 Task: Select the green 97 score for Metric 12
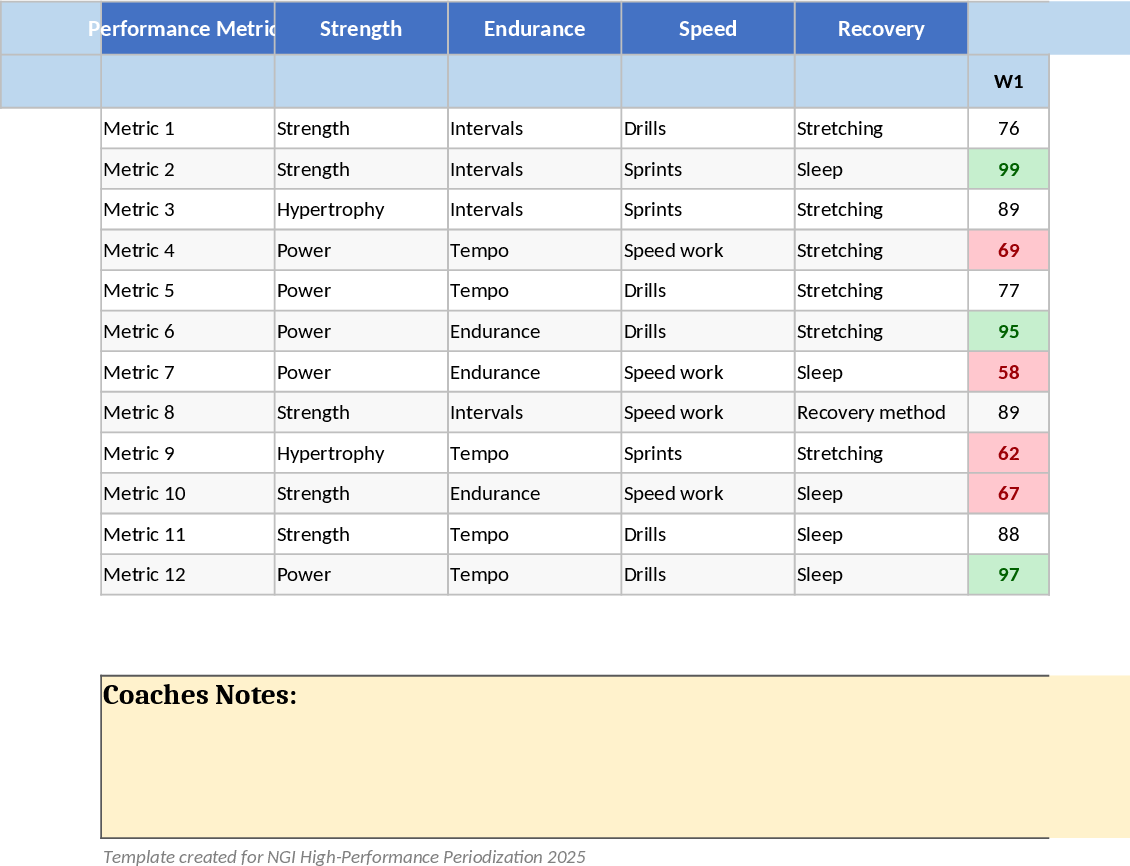coord(1008,575)
